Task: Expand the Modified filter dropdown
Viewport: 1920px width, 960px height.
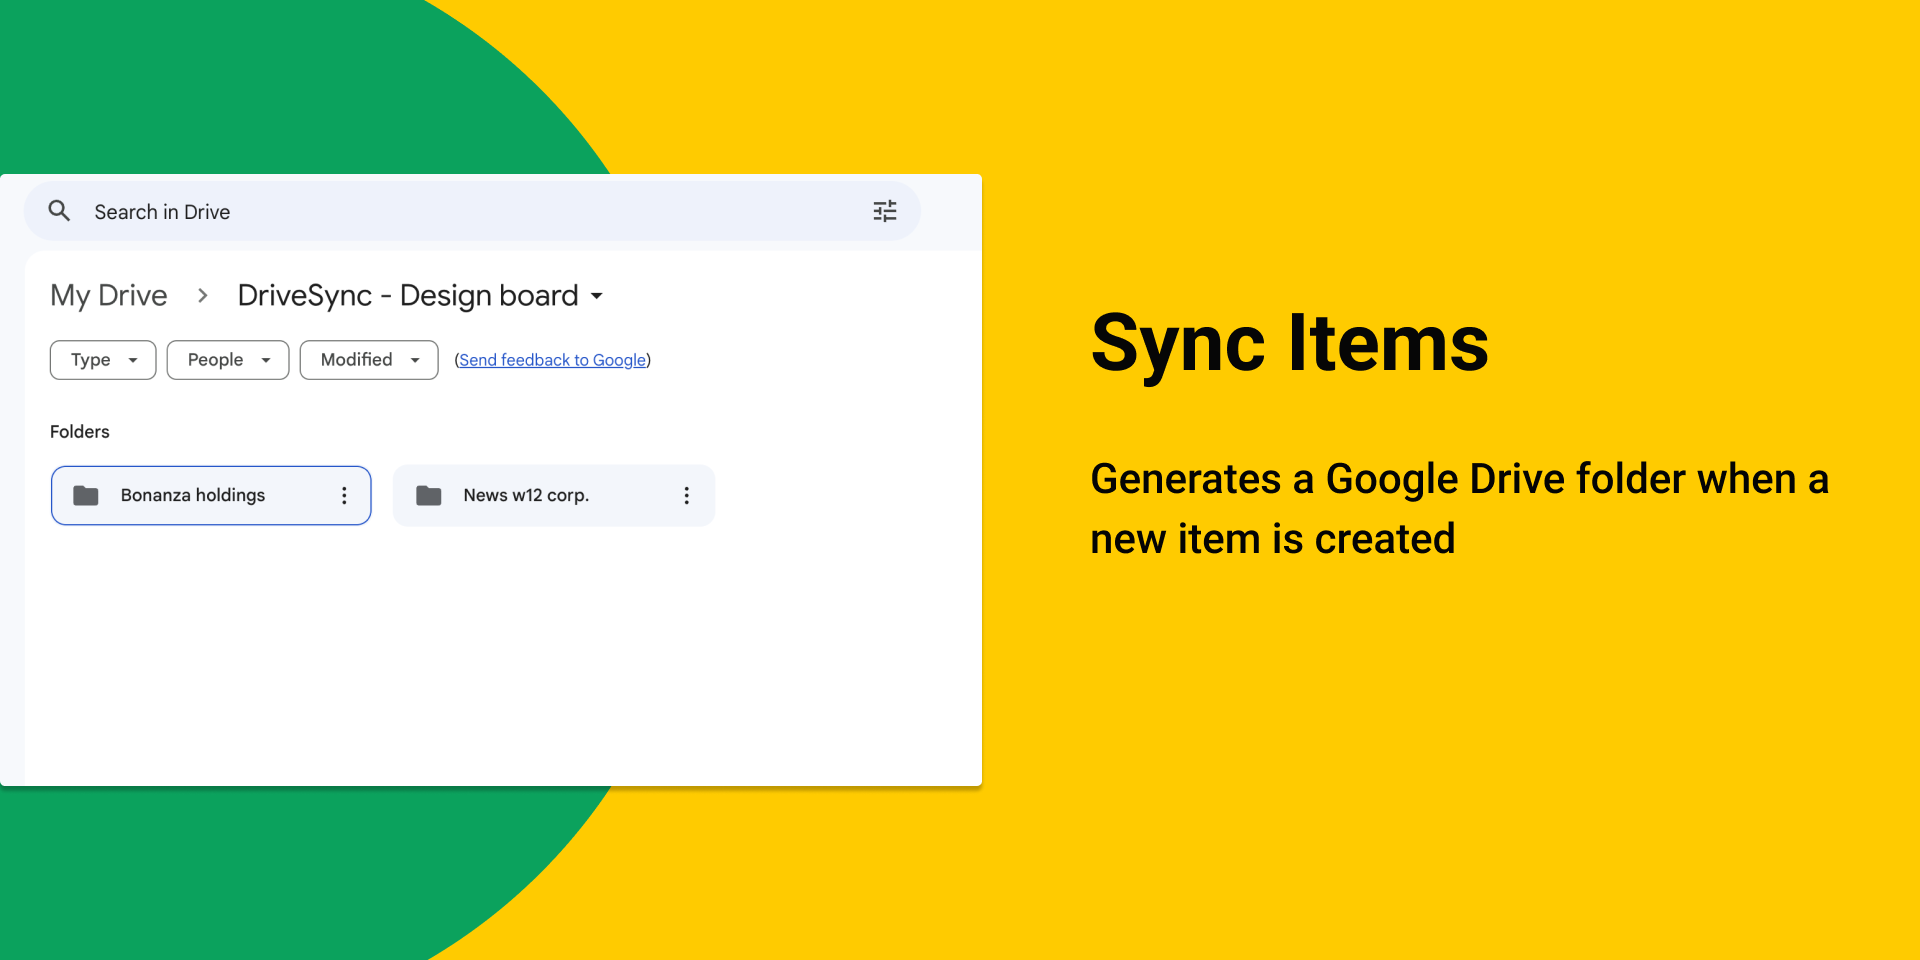Action: [x=369, y=360]
